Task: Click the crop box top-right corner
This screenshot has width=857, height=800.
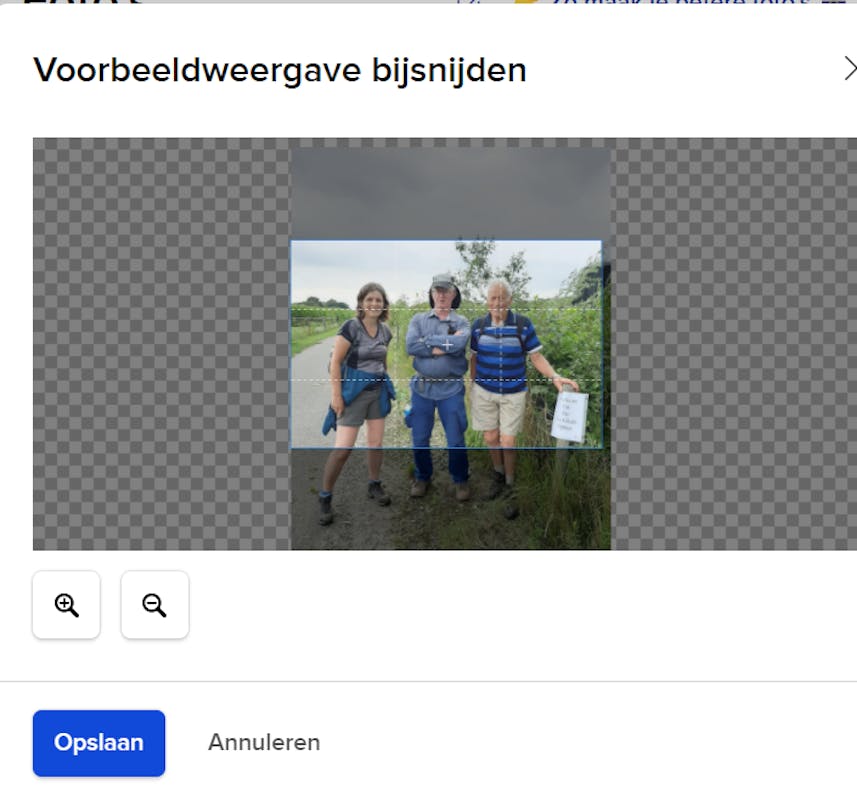Action: coord(602,241)
